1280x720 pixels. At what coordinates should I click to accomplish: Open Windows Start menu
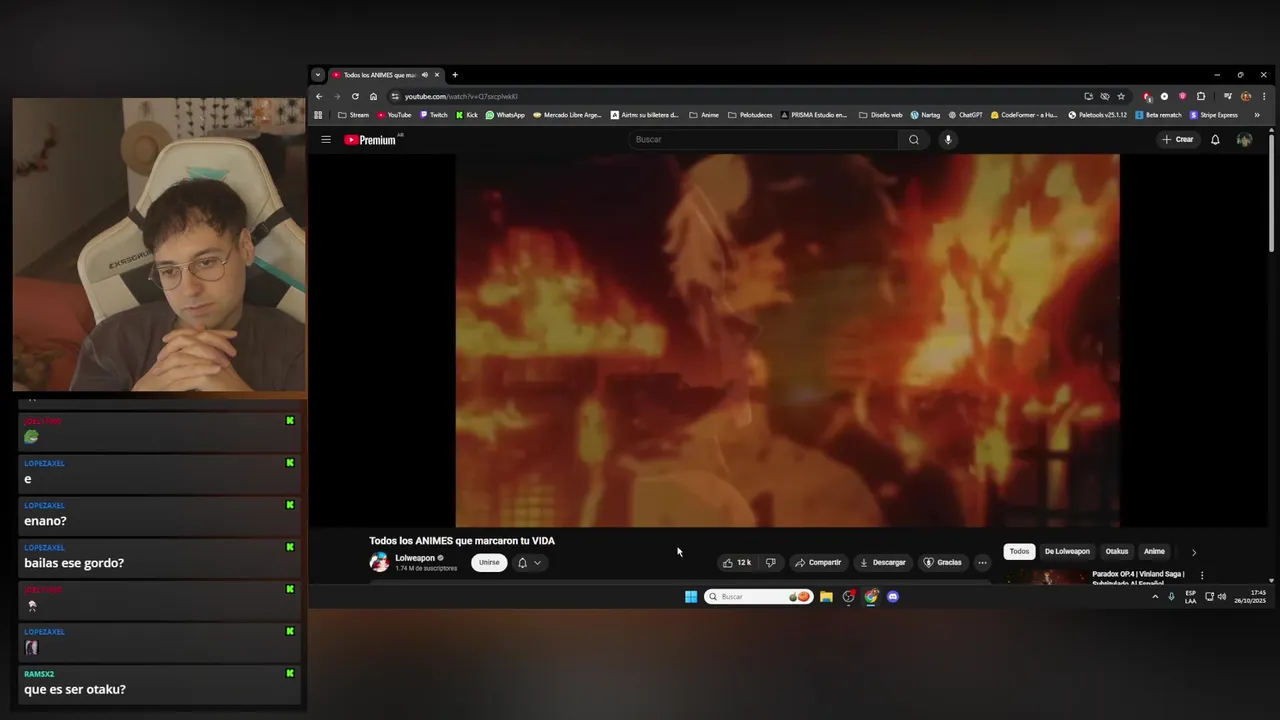(691, 597)
